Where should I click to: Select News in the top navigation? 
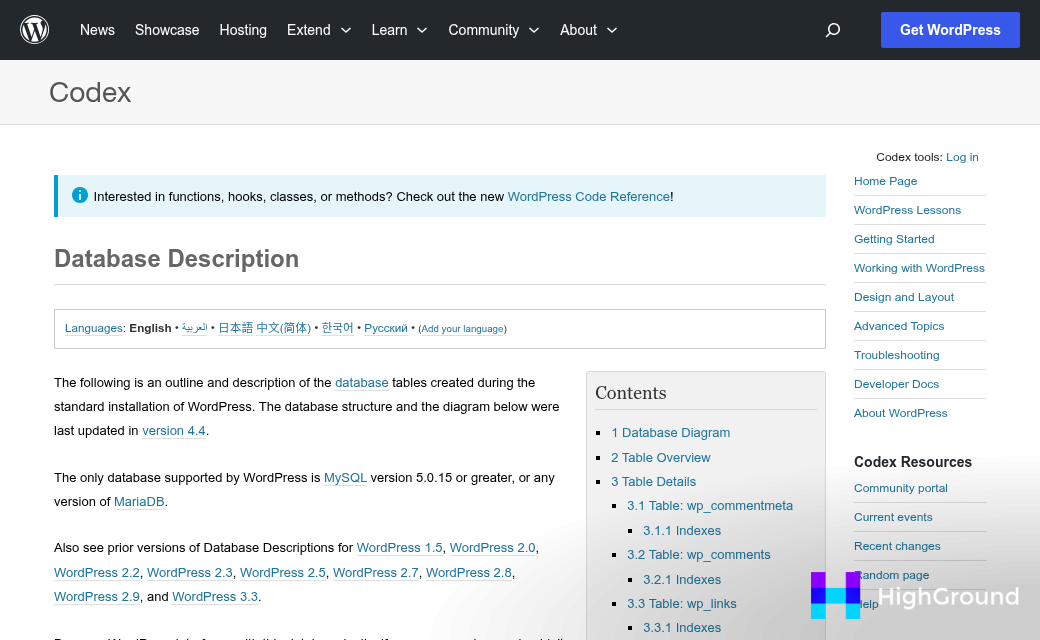(x=97, y=30)
